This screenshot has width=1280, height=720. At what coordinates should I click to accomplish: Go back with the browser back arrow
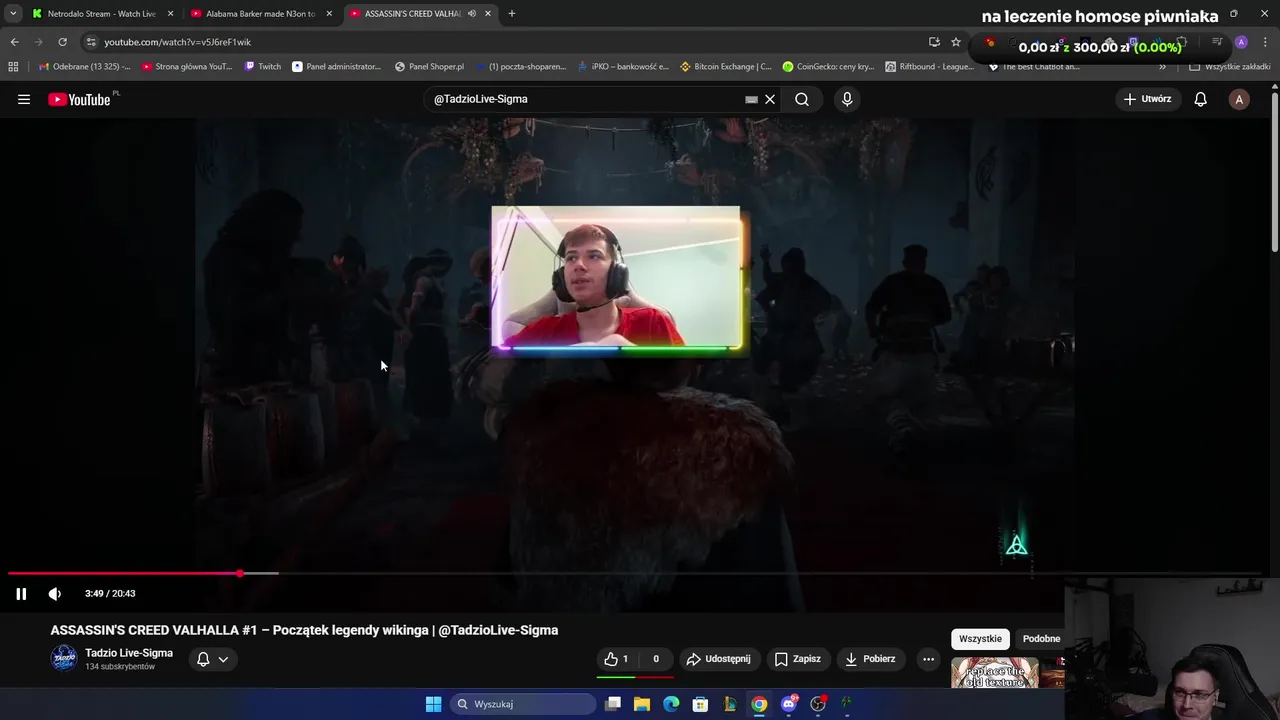(x=14, y=42)
